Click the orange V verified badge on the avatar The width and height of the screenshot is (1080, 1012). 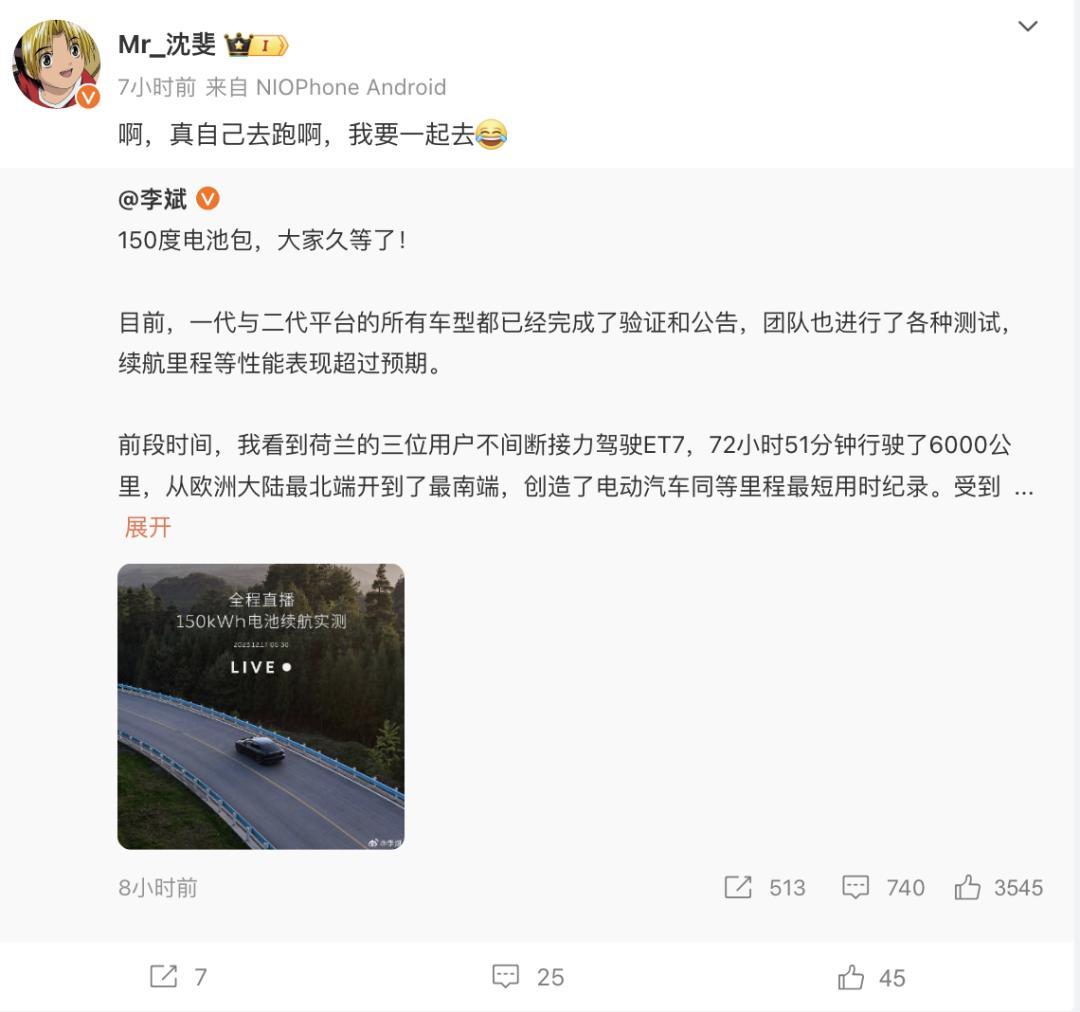point(88,97)
